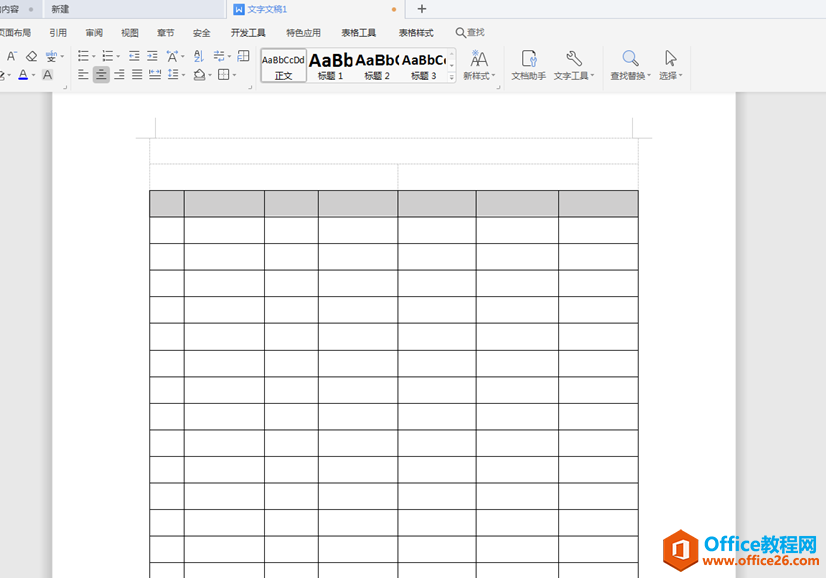Switch to the 表格工具 ribbon tab
Image resolution: width=826 pixels, height=578 pixels.
click(x=358, y=33)
